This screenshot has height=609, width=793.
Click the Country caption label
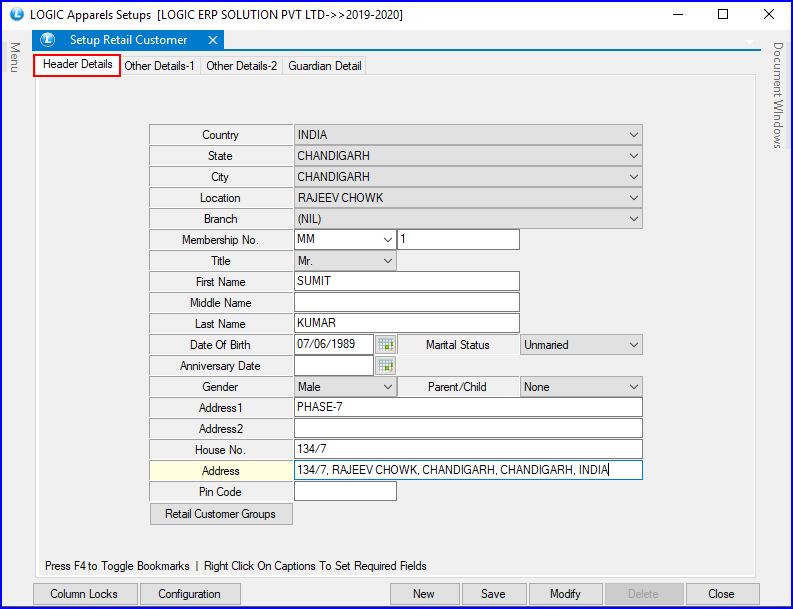click(x=221, y=135)
